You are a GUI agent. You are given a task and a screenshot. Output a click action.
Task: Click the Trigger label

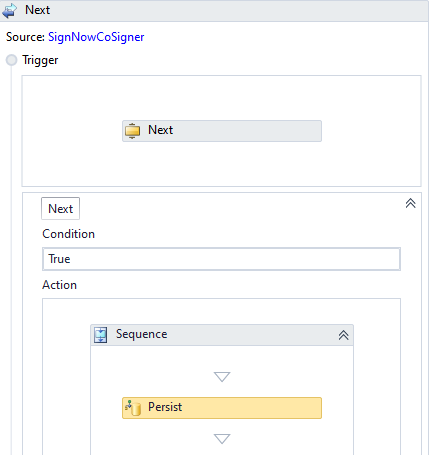40,60
